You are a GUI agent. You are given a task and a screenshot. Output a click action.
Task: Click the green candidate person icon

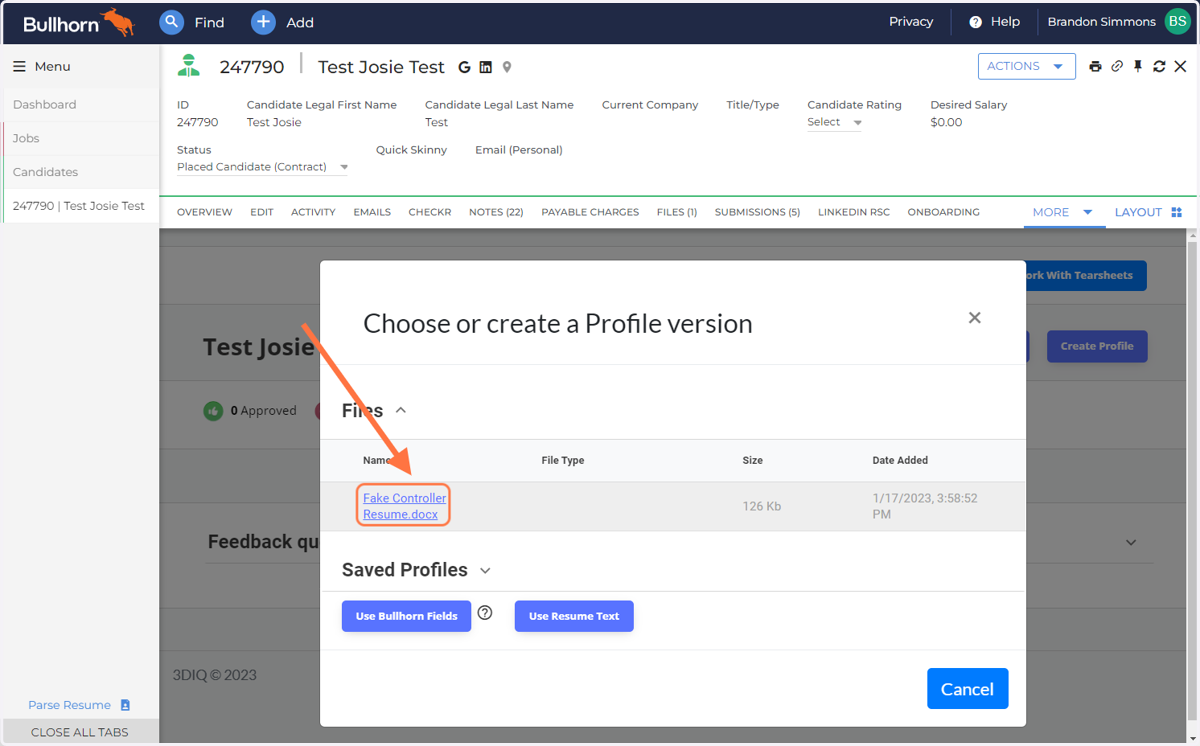pyautogui.click(x=188, y=66)
